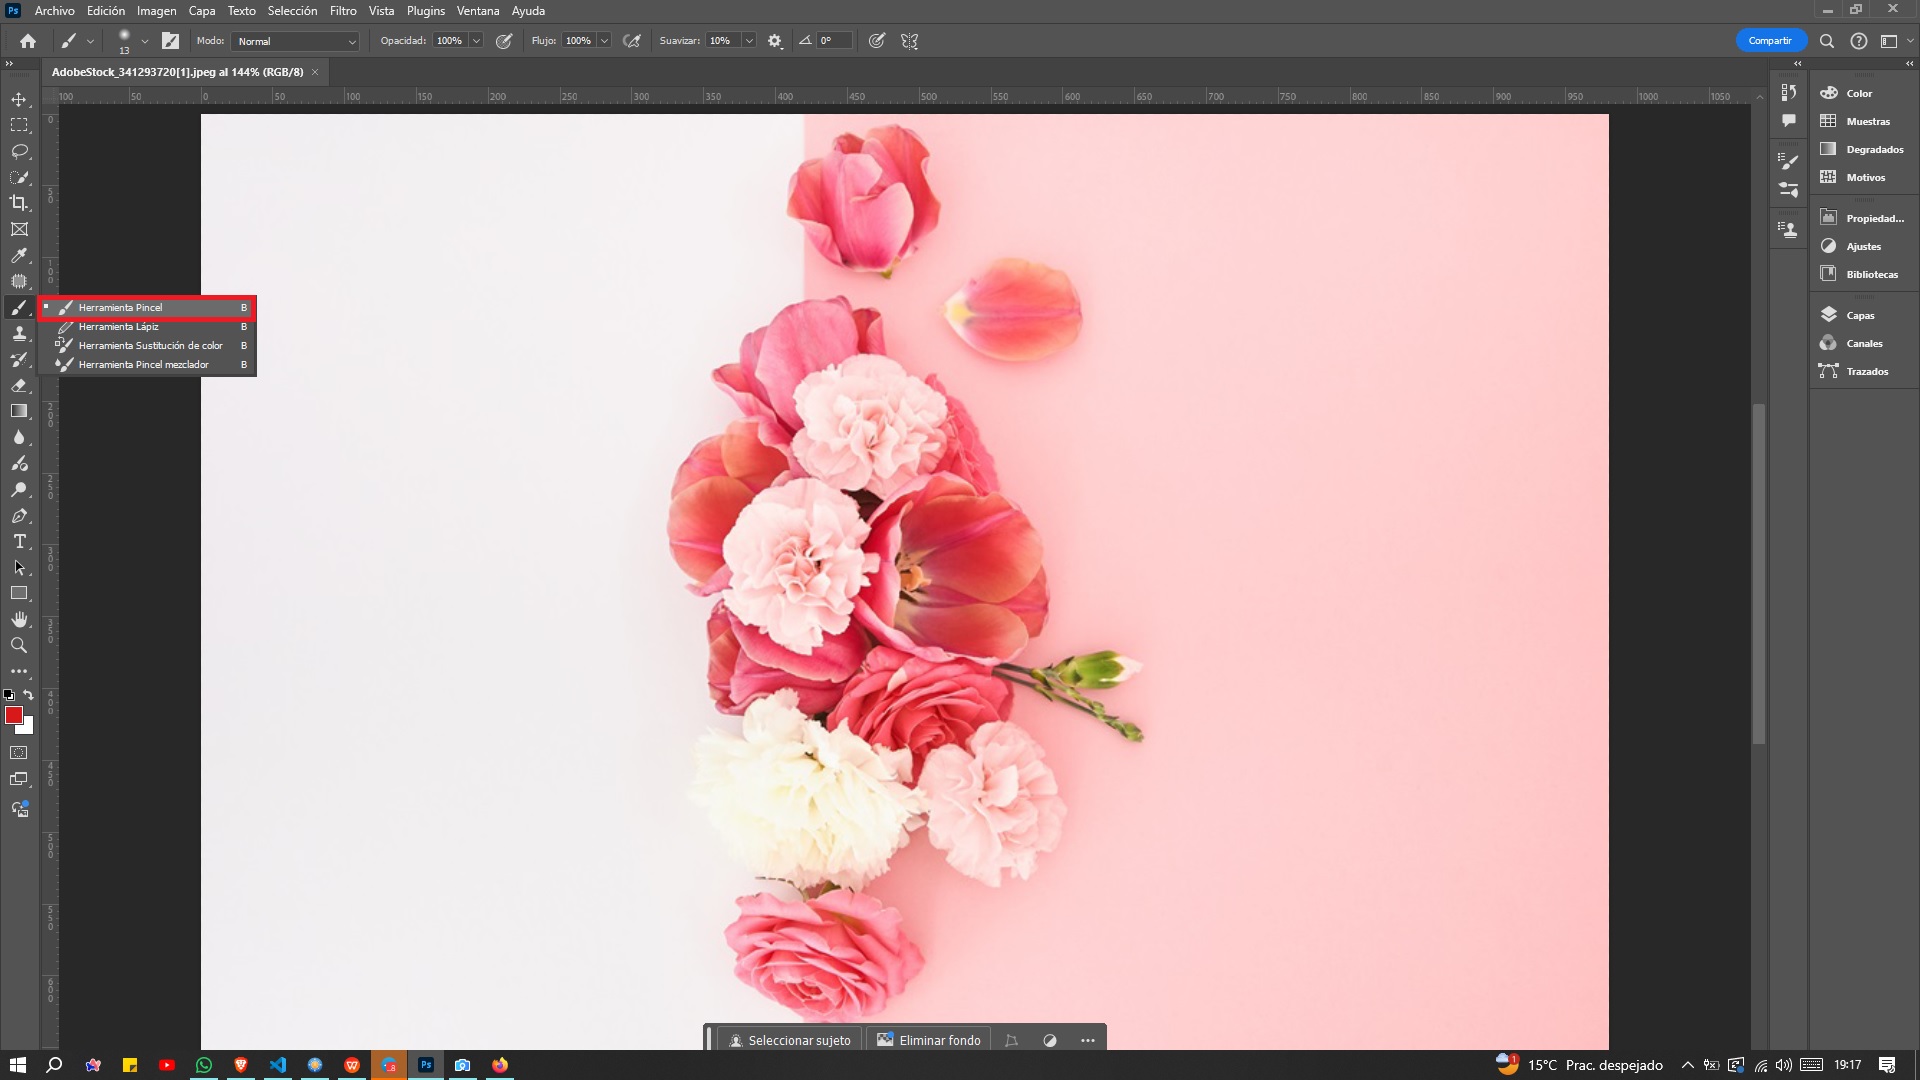The width and height of the screenshot is (1920, 1080).
Task: Open WhatsApp from the taskbar
Action: pos(204,1065)
